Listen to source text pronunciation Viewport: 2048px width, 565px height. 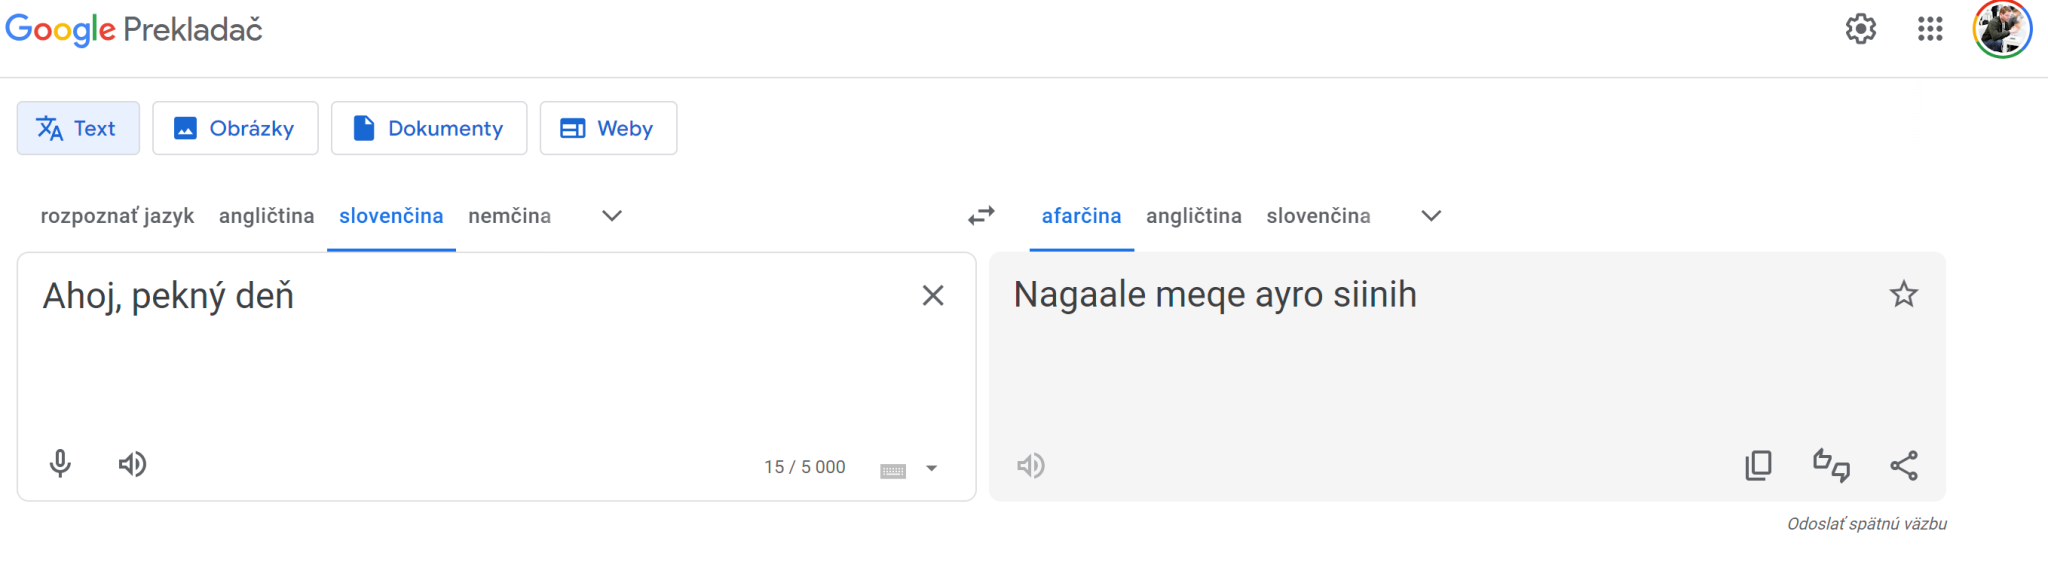point(132,464)
